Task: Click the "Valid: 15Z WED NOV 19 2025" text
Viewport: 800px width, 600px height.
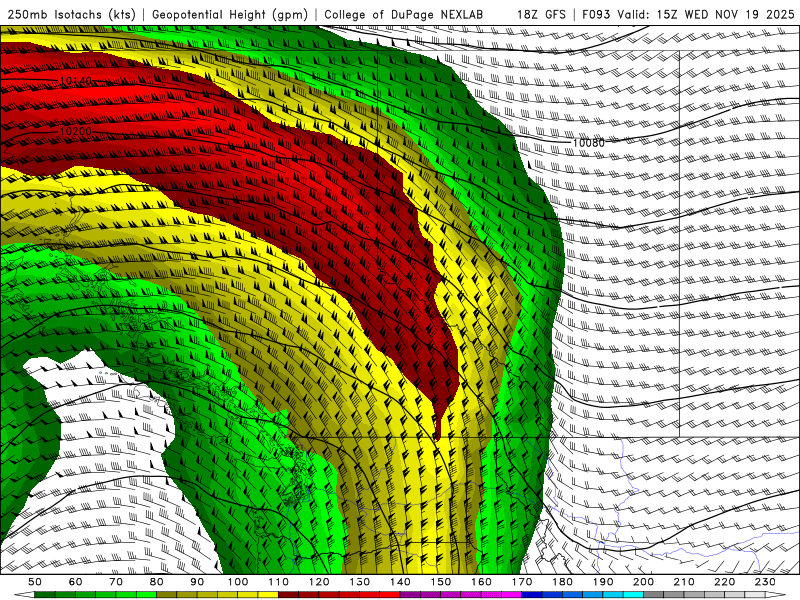Action: pos(706,14)
